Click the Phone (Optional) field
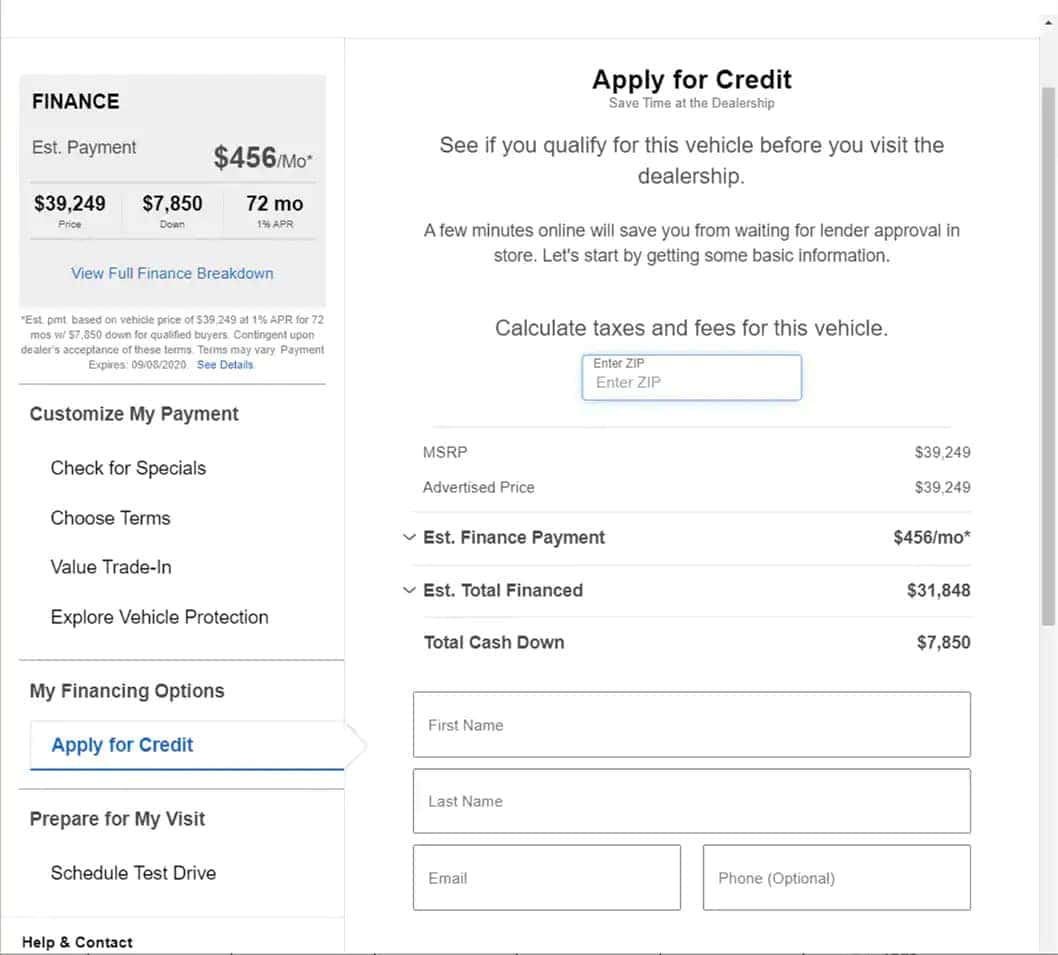 pos(837,877)
